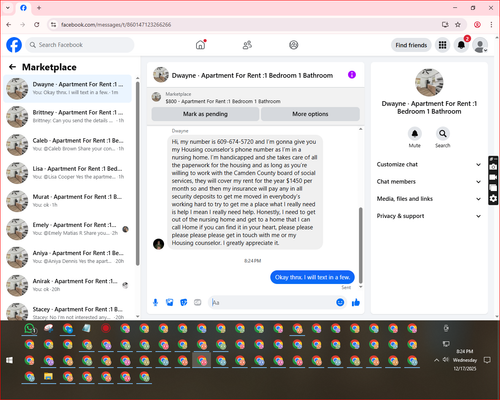The height and width of the screenshot is (400, 500).
Task: Bookmark the page with the star icon
Action: [x=458, y=24]
